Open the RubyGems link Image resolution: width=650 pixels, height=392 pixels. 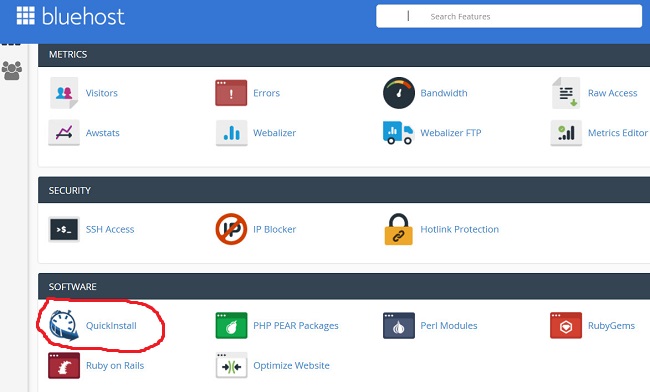coord(611,326)
